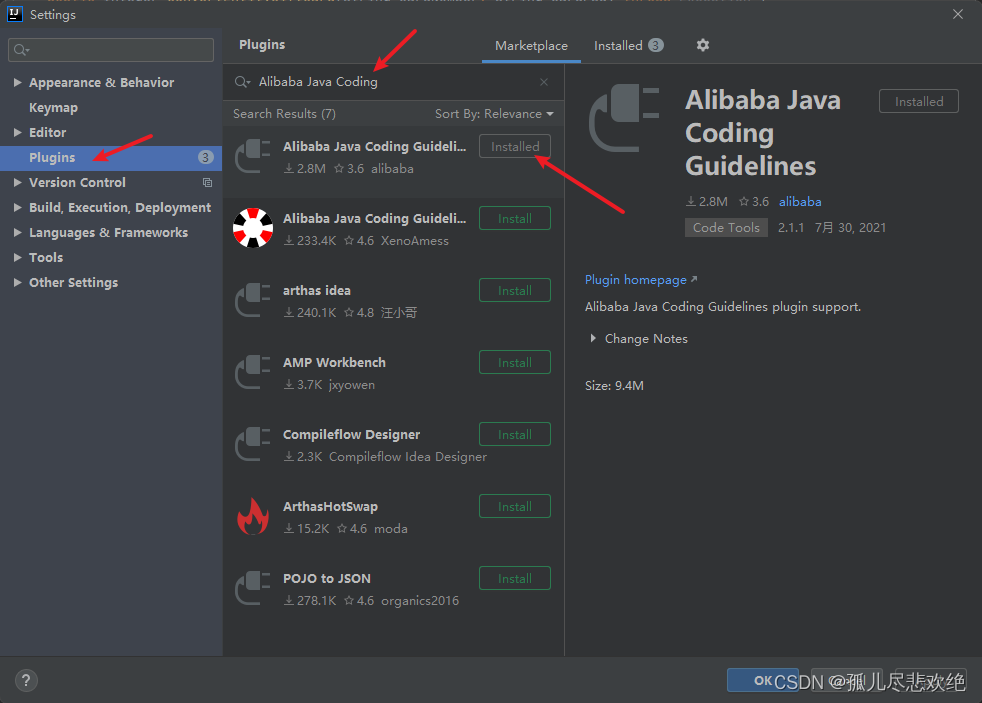Click the plugin search magnifier icon

(x=242, y=82)
